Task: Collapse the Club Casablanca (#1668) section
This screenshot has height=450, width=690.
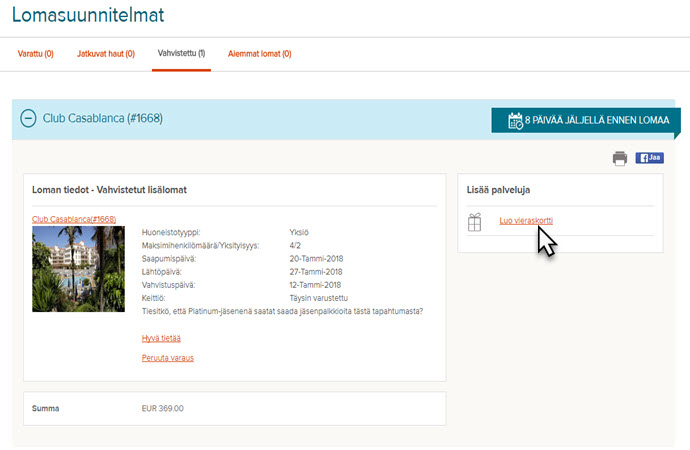Action: click(28, 119)
